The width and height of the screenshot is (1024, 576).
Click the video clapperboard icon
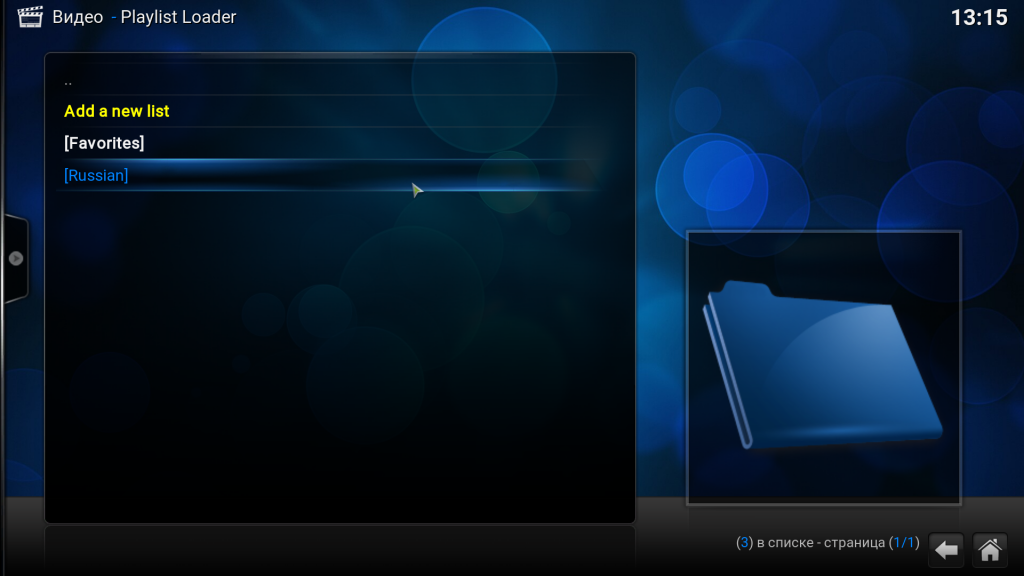[x=30, y=17]
